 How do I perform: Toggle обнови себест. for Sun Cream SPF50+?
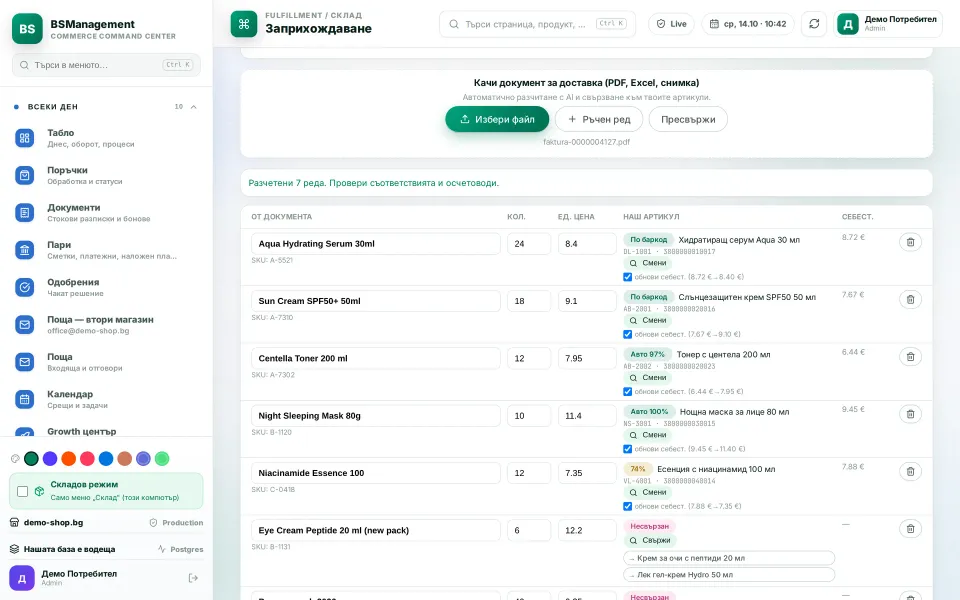pos(628,334)
